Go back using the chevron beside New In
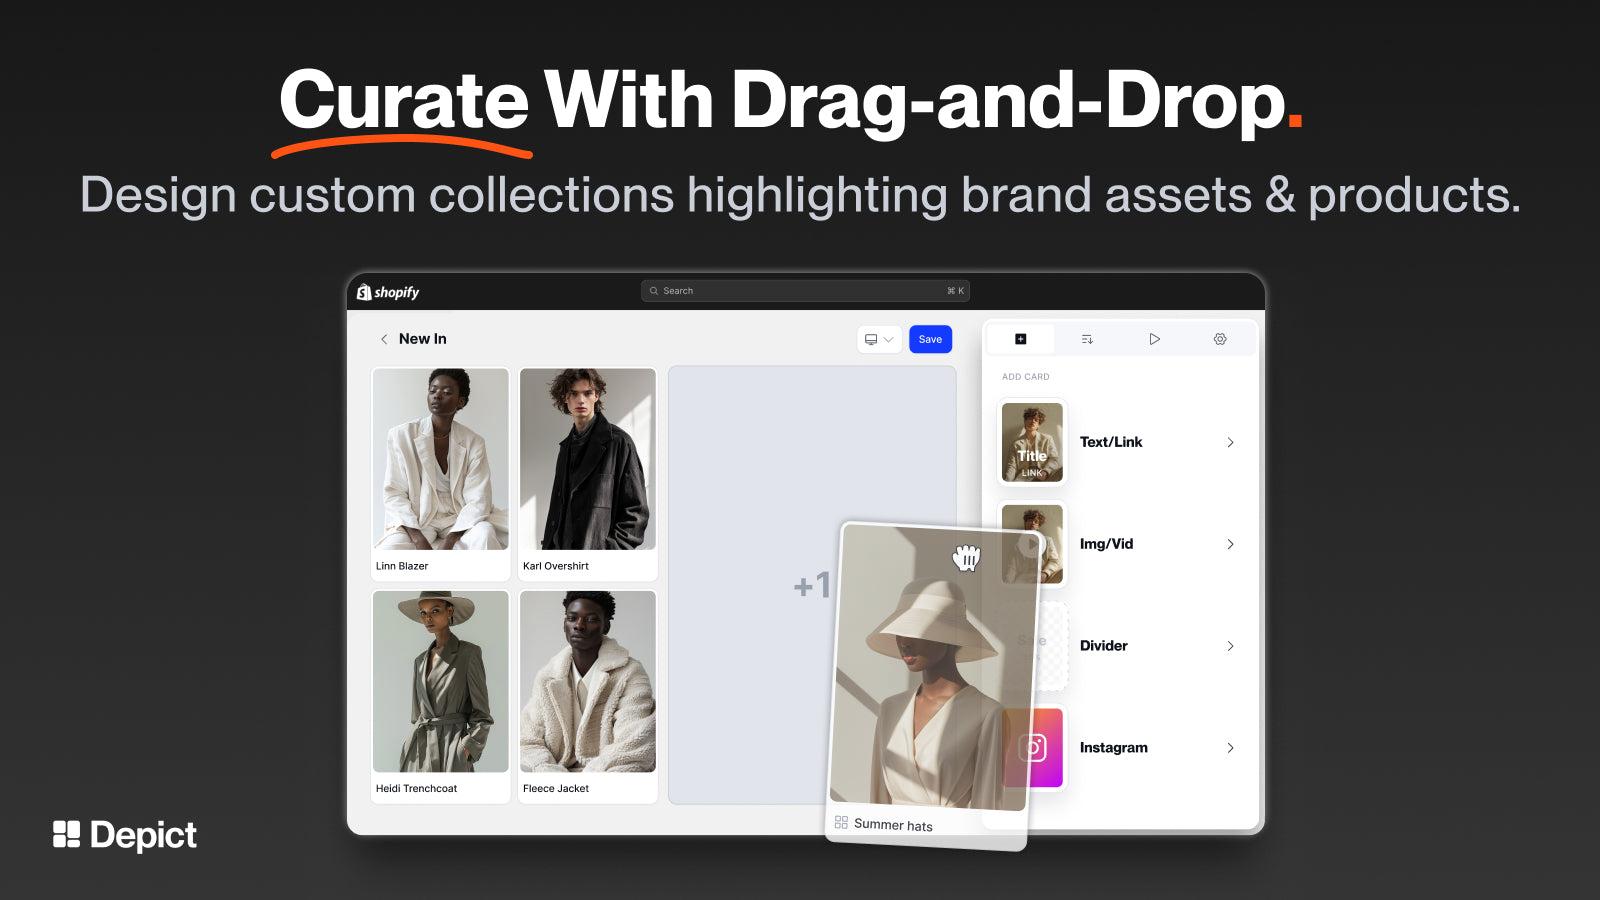Screen dimensions: 1600x900 tap(384, 339)
